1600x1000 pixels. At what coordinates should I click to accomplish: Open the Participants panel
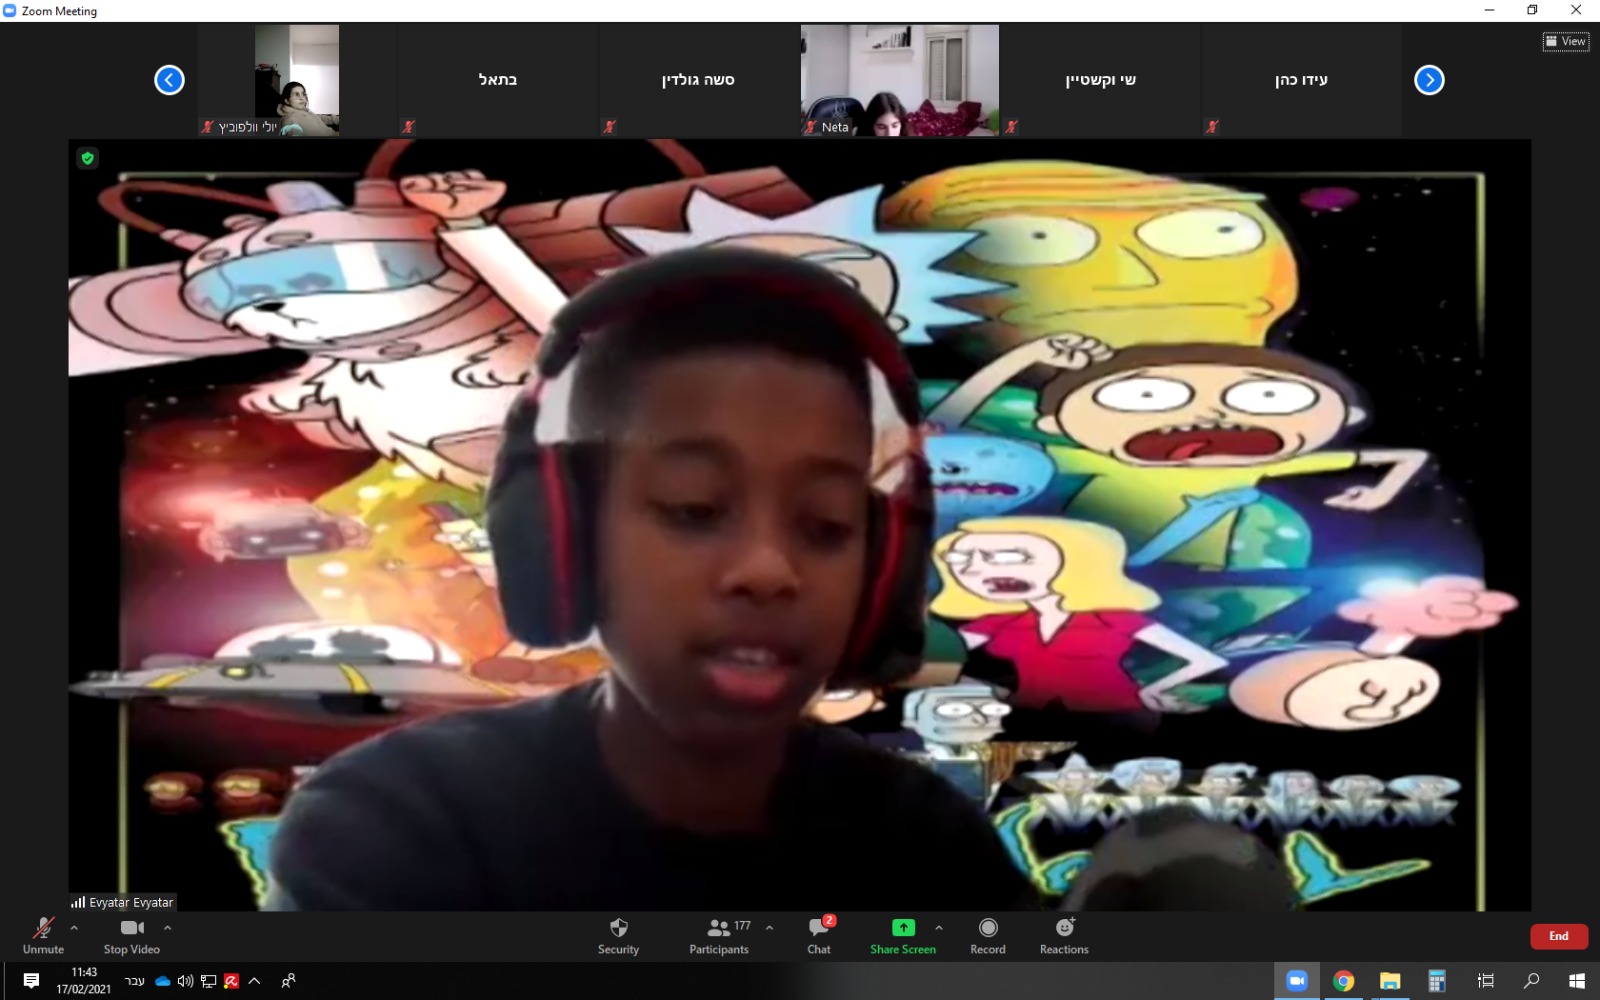point(719,936)
